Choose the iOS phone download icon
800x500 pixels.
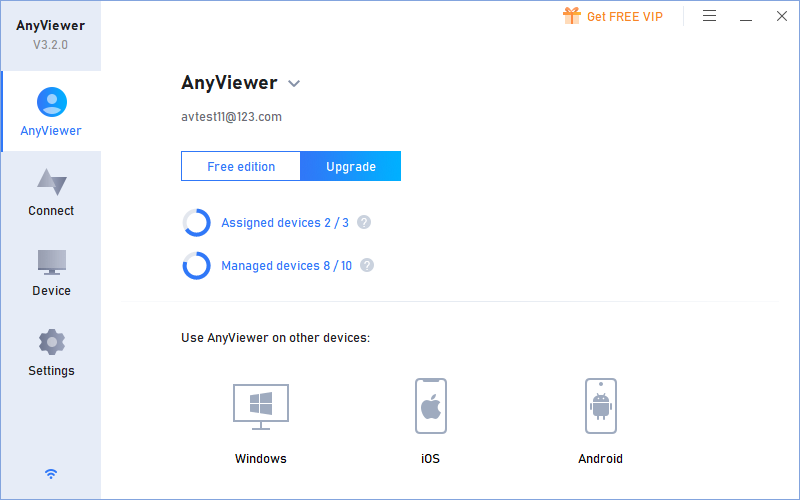coord(430,406)
